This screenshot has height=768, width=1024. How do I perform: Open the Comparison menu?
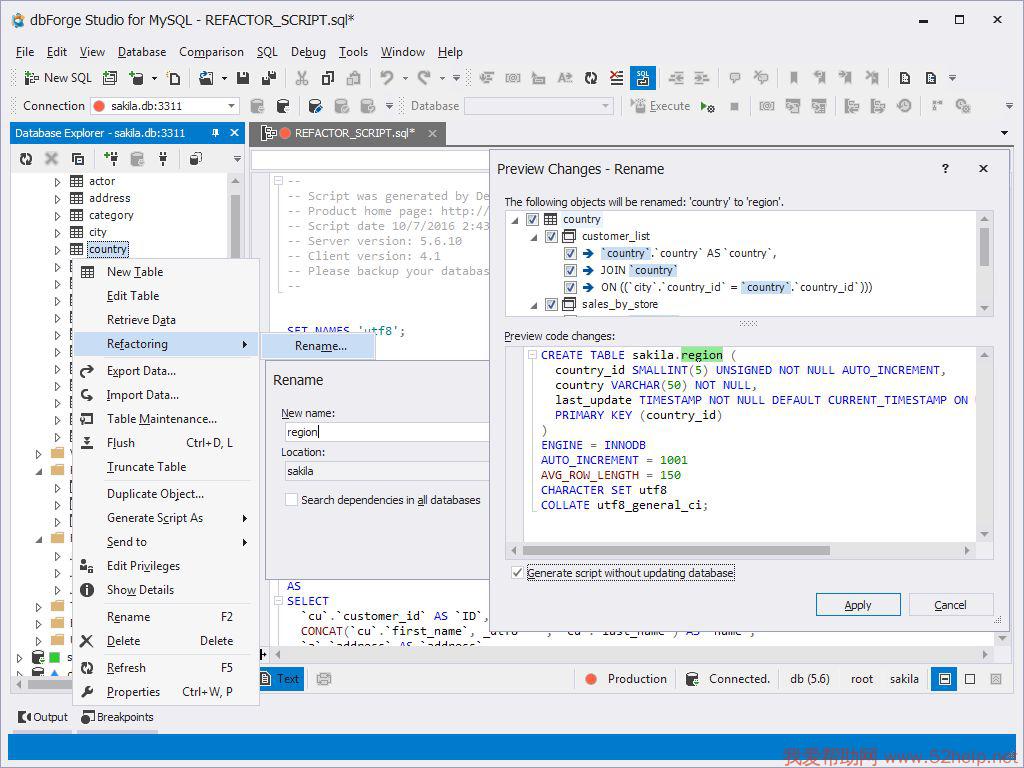click(211, 52)
